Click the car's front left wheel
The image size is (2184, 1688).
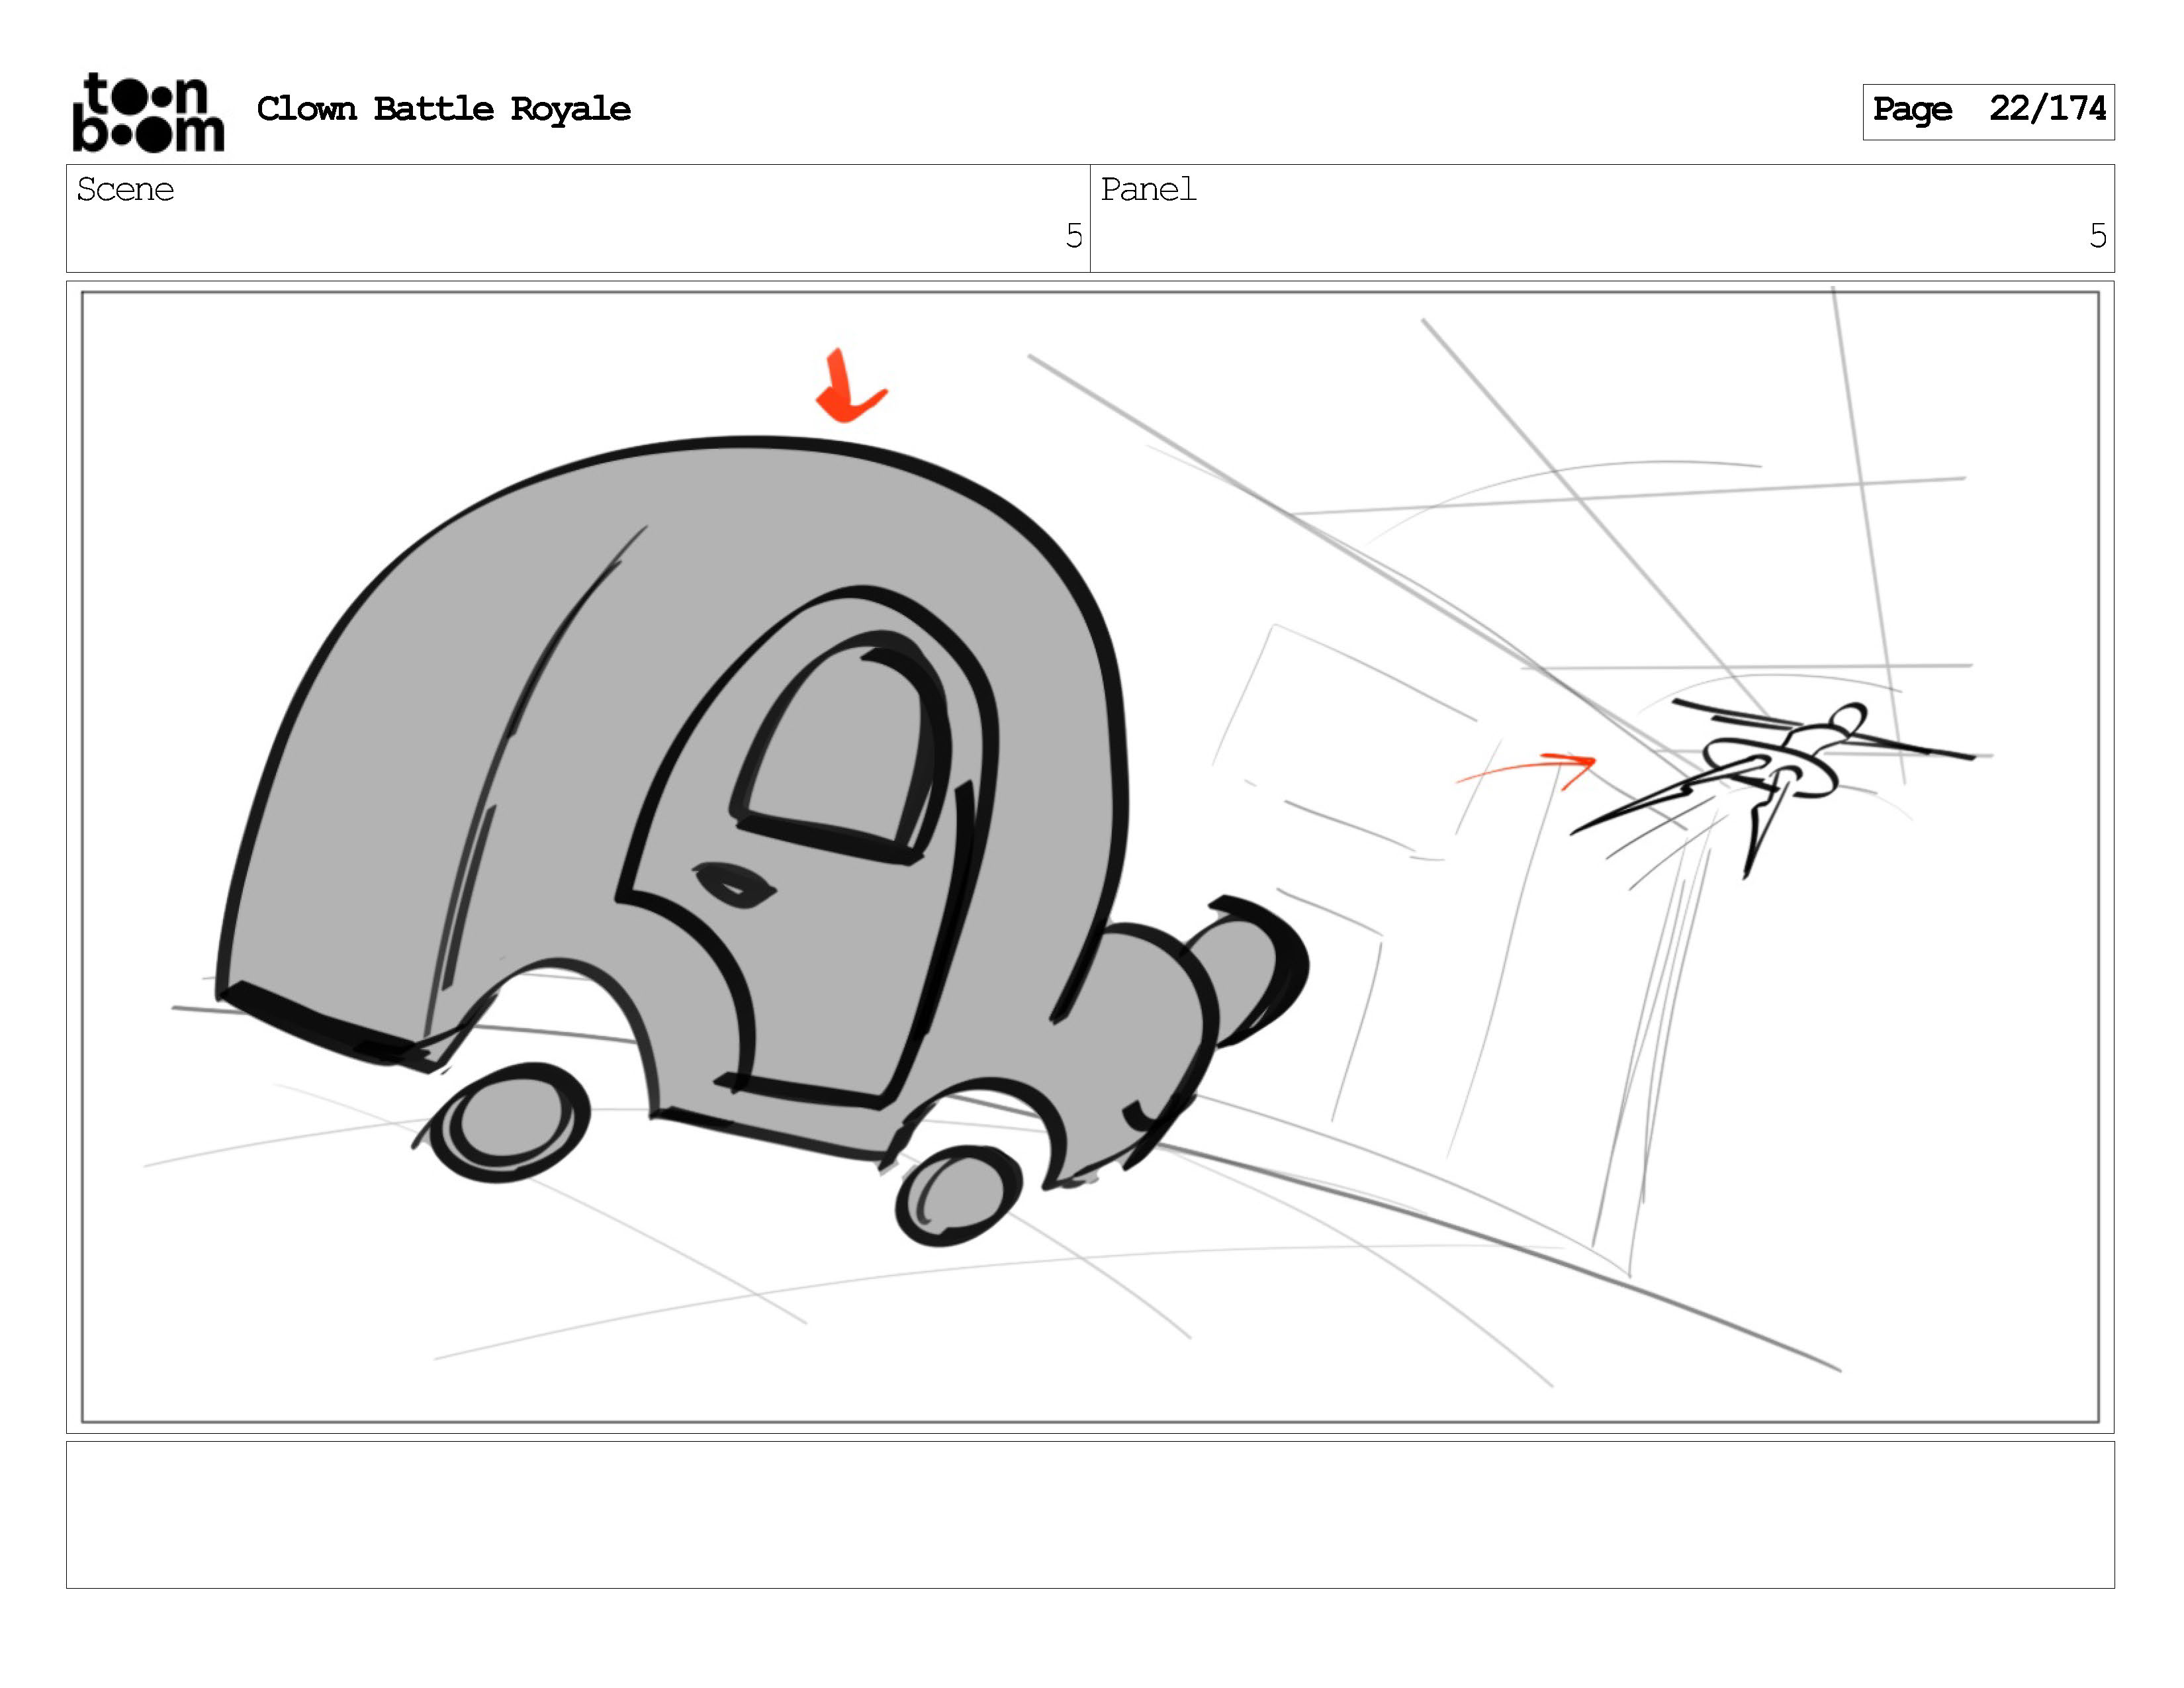click(x=511, y=1122)
